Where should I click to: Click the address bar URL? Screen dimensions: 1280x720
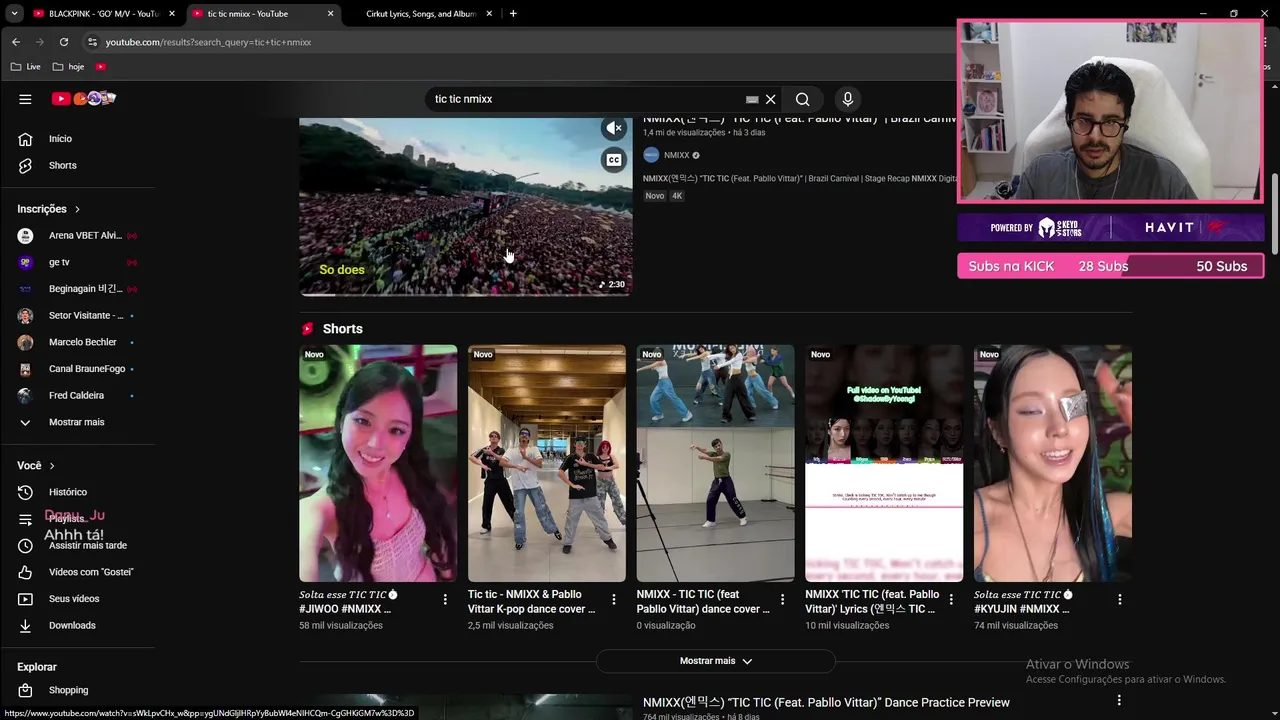208,42
